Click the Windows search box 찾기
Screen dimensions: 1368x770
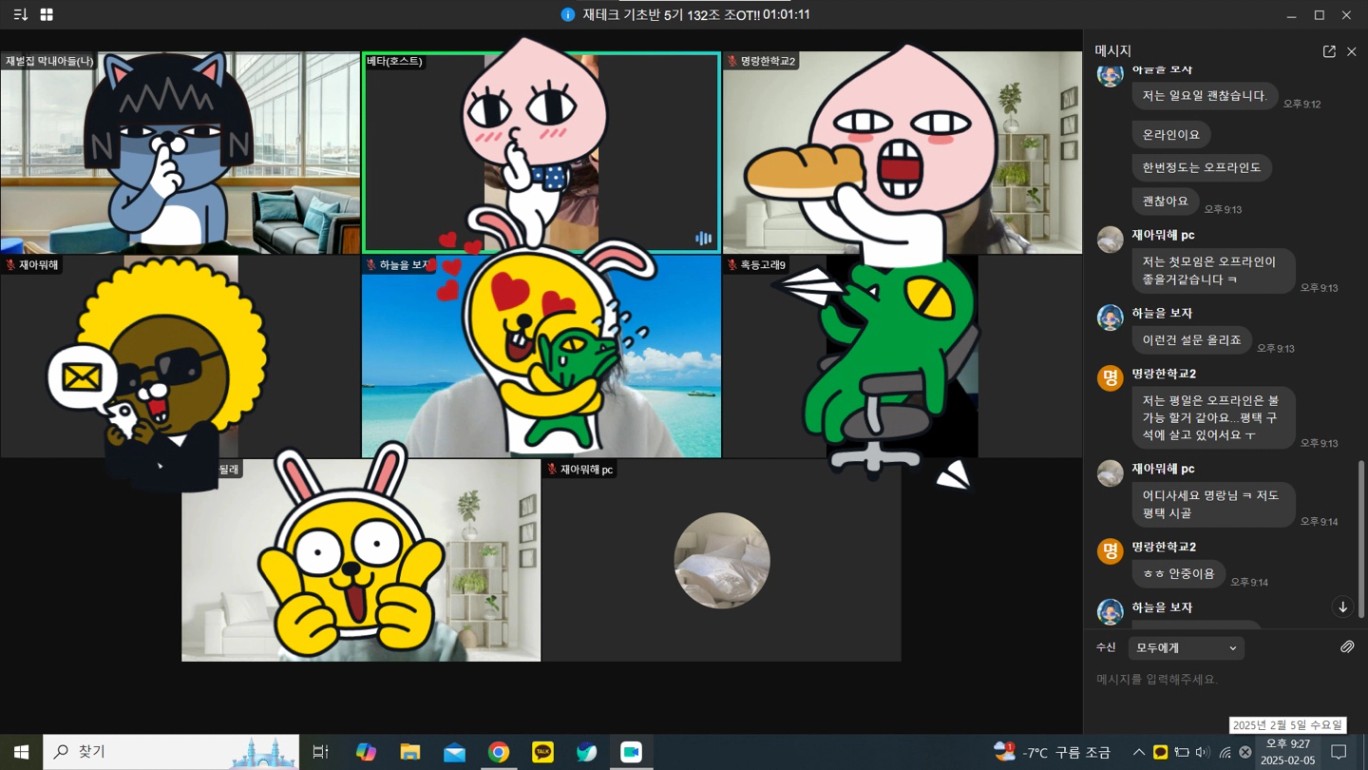(170, 752)
